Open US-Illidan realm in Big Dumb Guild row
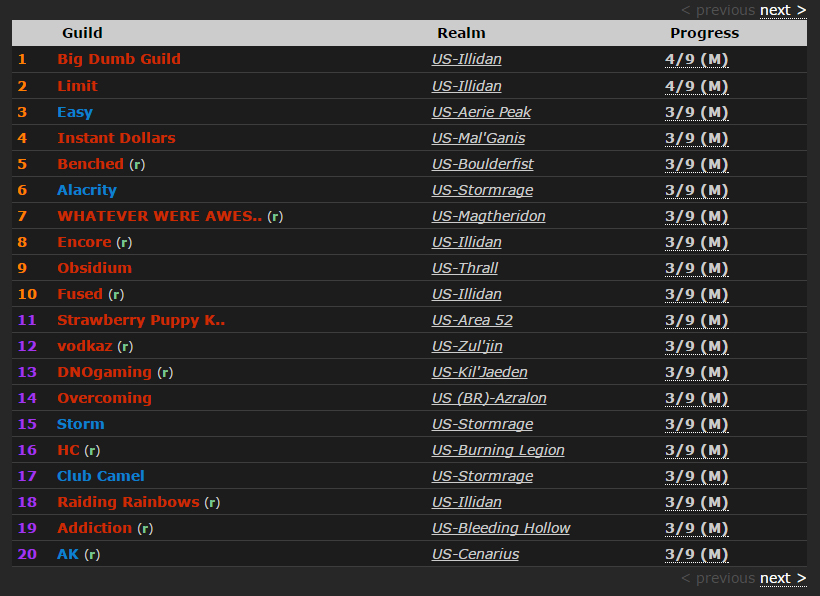 point(466,59)
